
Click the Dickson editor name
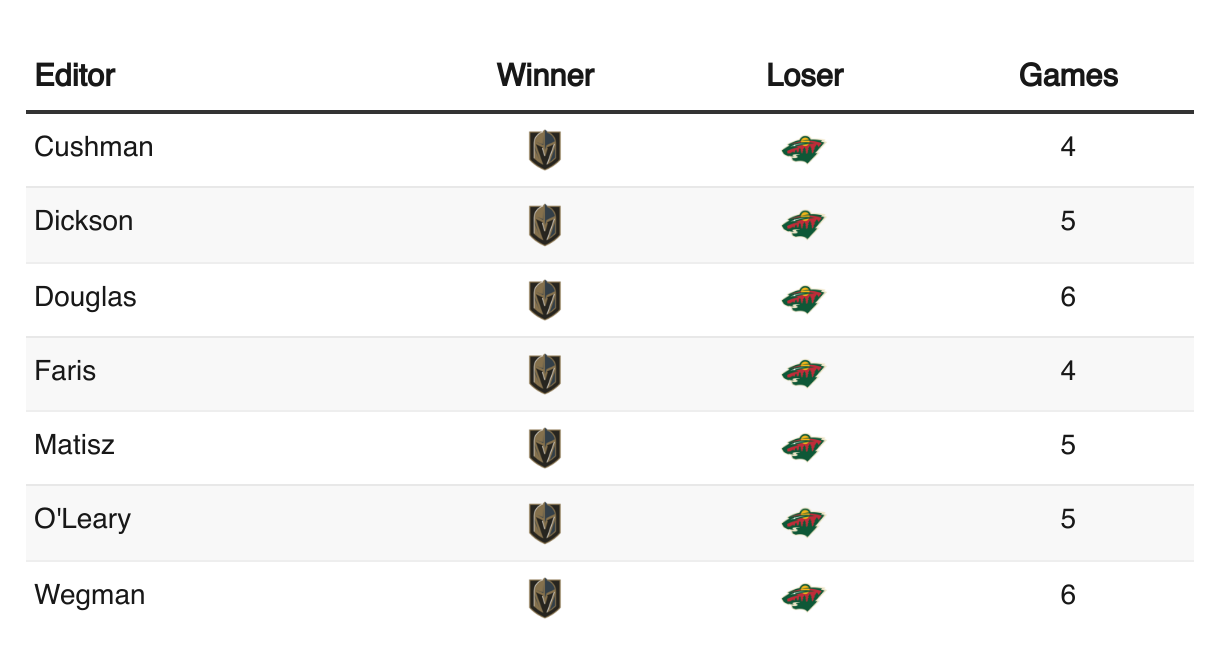(x=84, y=221)
